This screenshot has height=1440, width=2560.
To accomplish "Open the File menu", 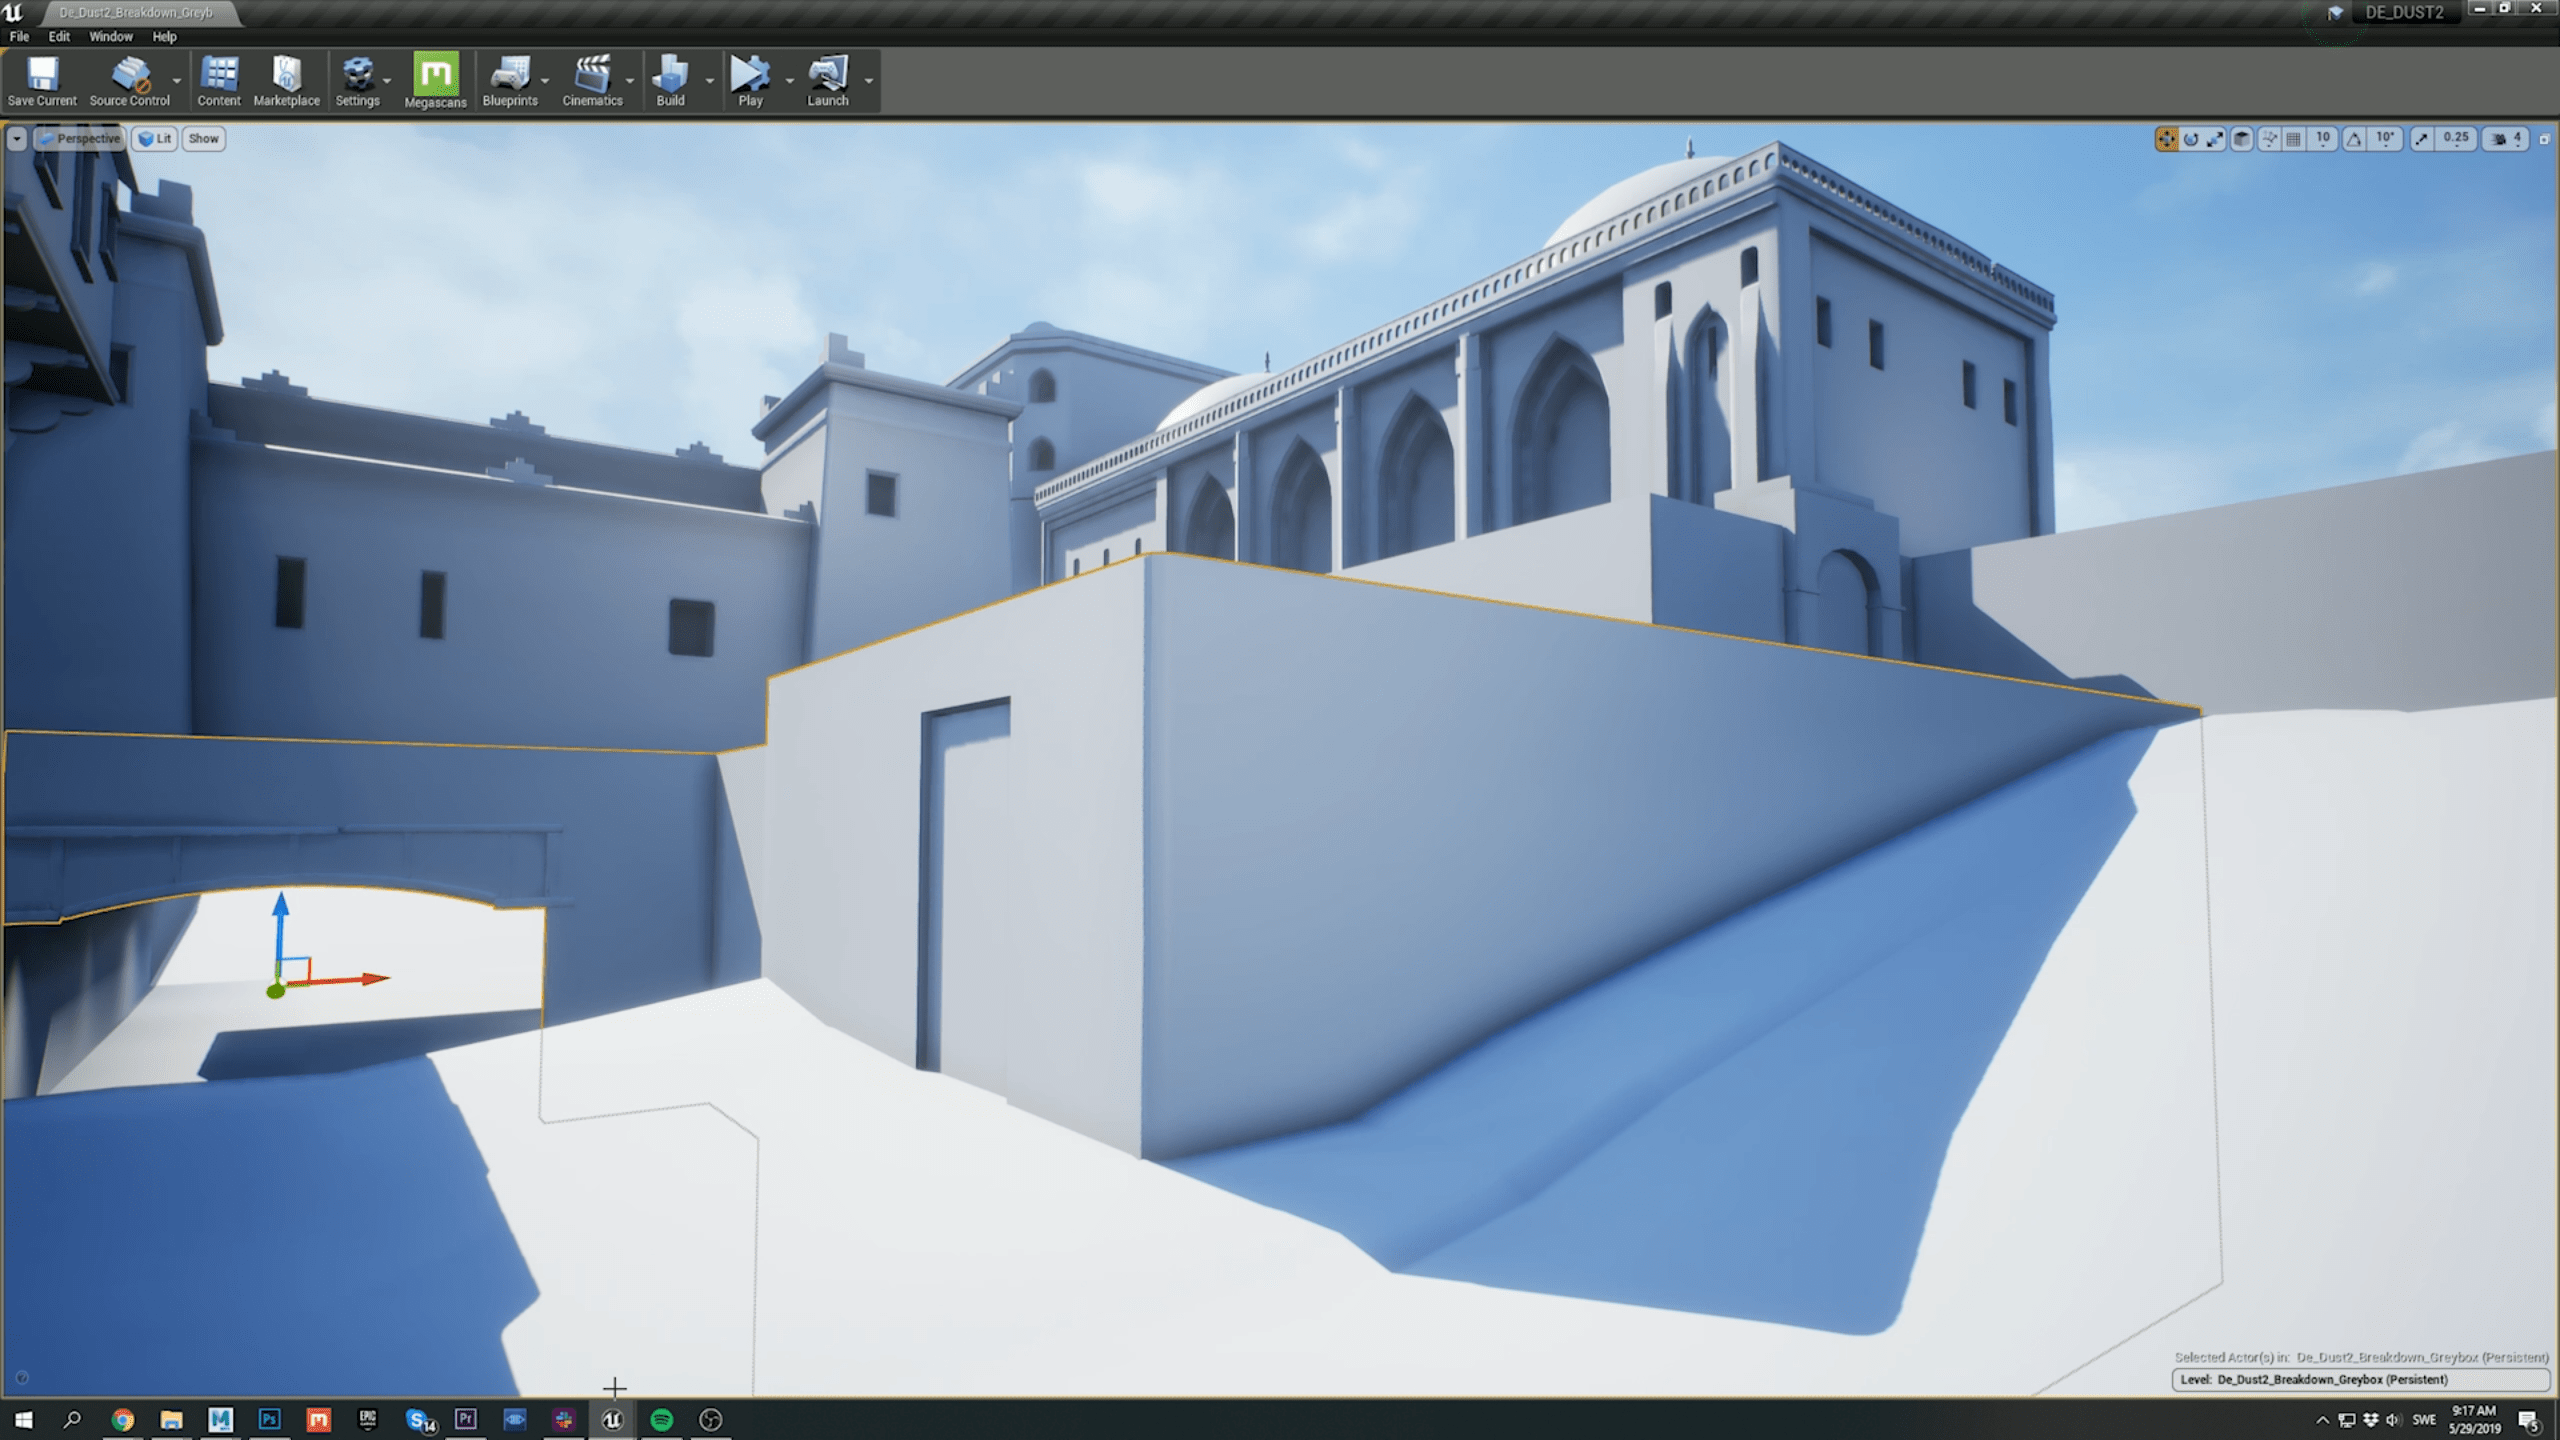I will pos(19,36).
